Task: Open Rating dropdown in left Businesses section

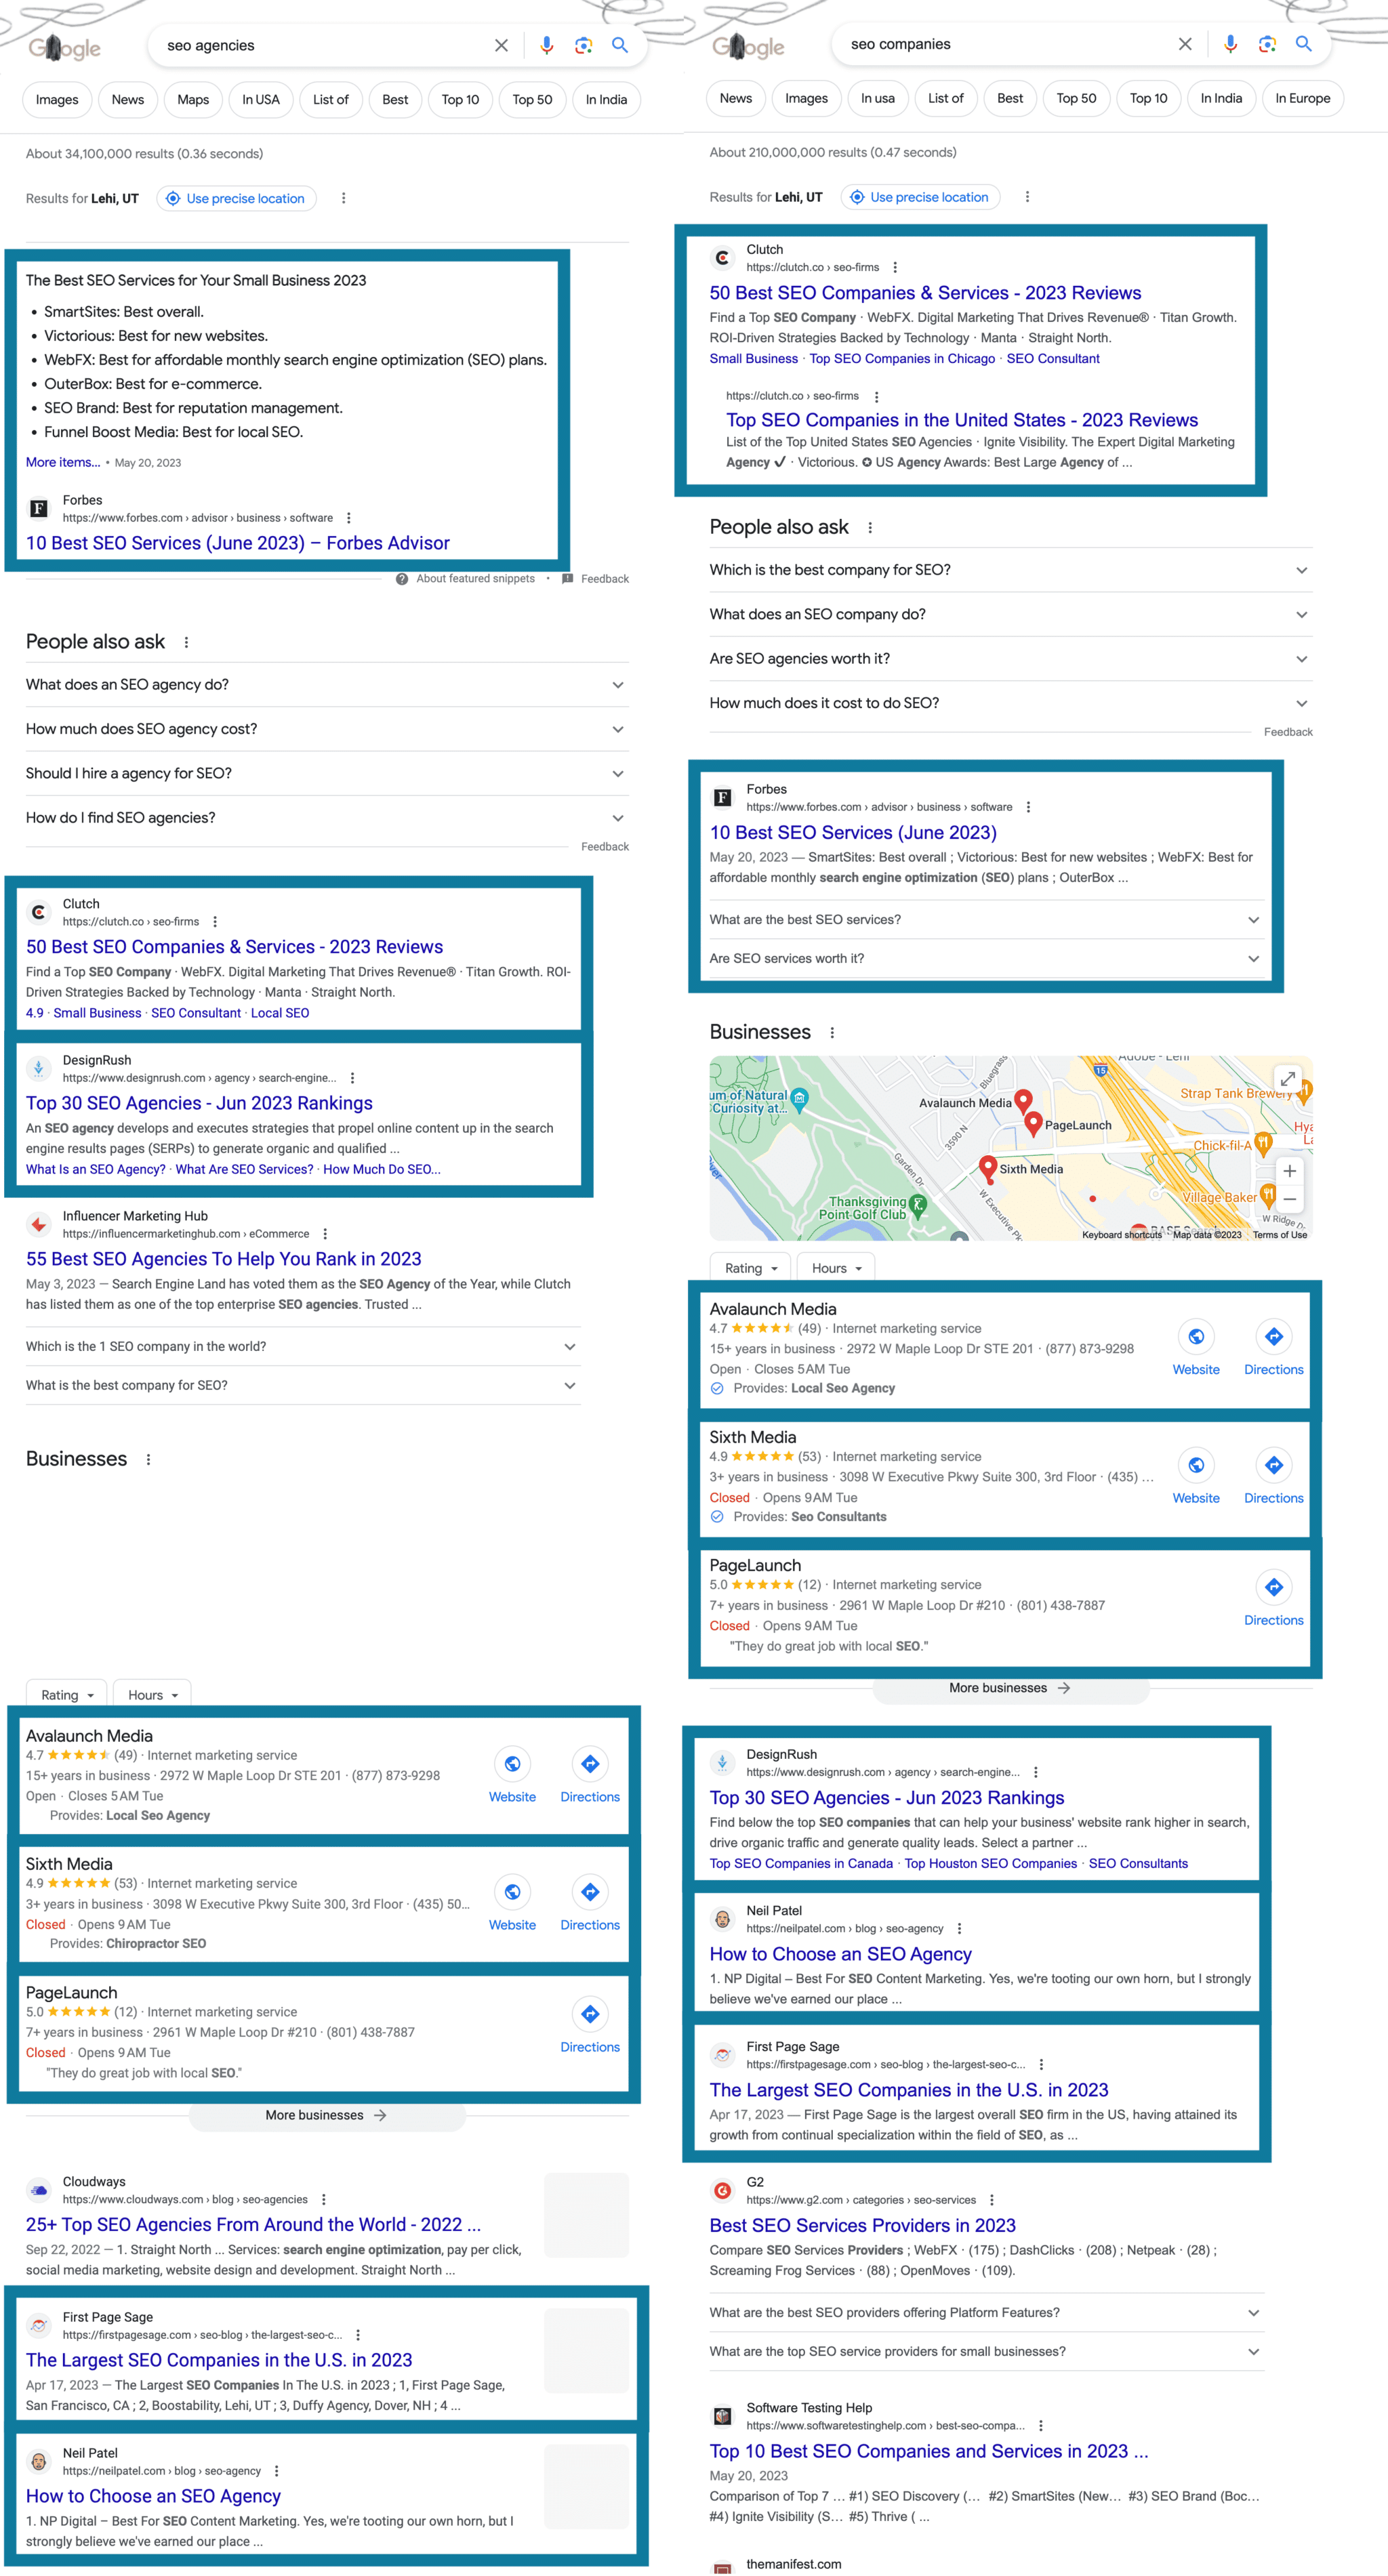Action: tap(67, 1695)
